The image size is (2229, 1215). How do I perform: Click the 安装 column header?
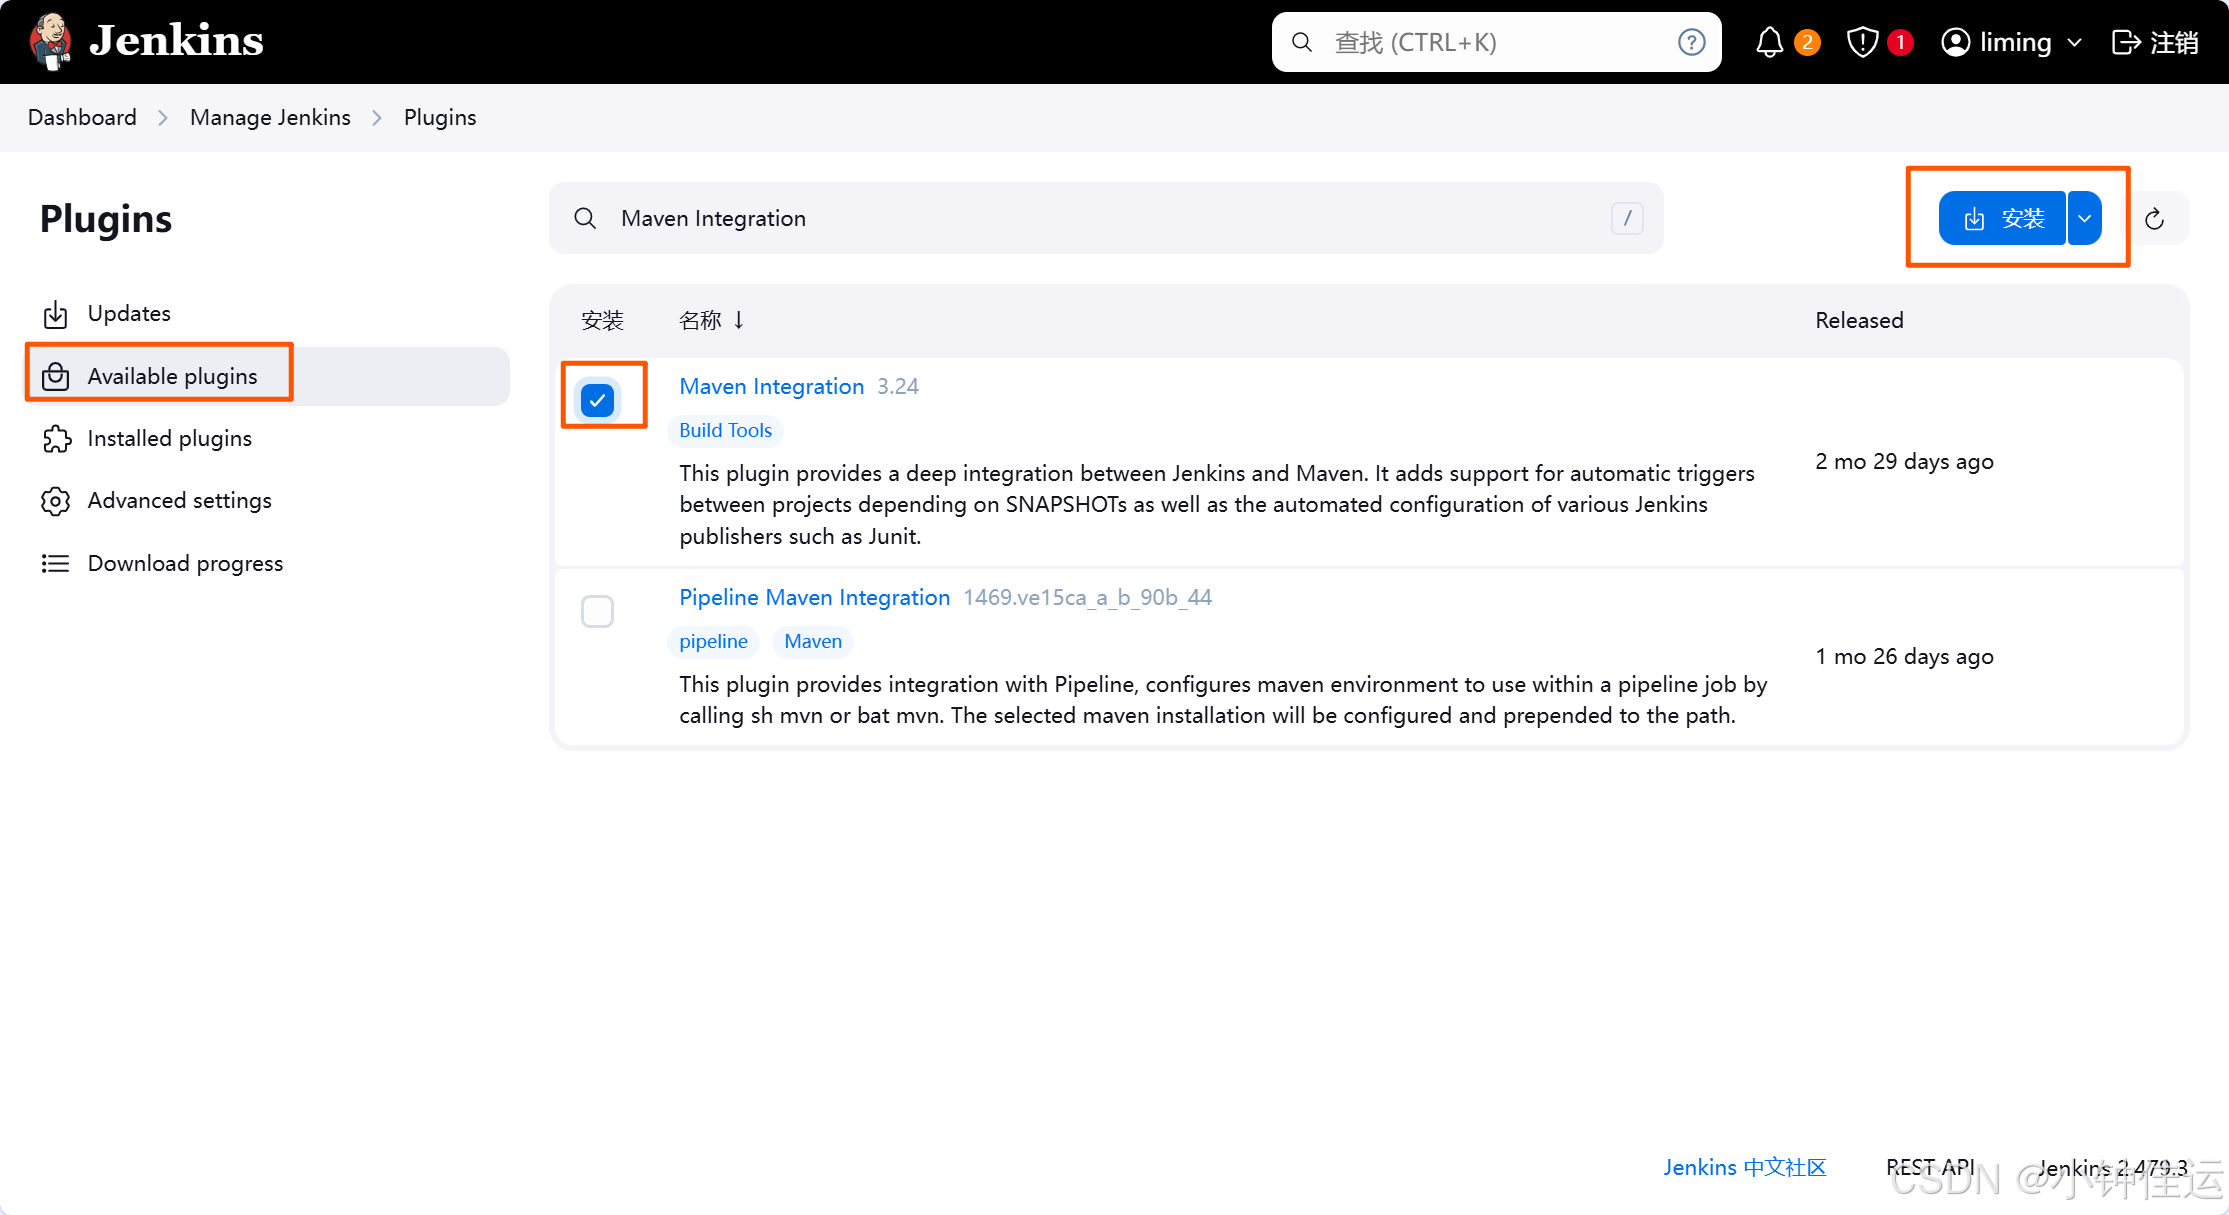pos(602,320)
